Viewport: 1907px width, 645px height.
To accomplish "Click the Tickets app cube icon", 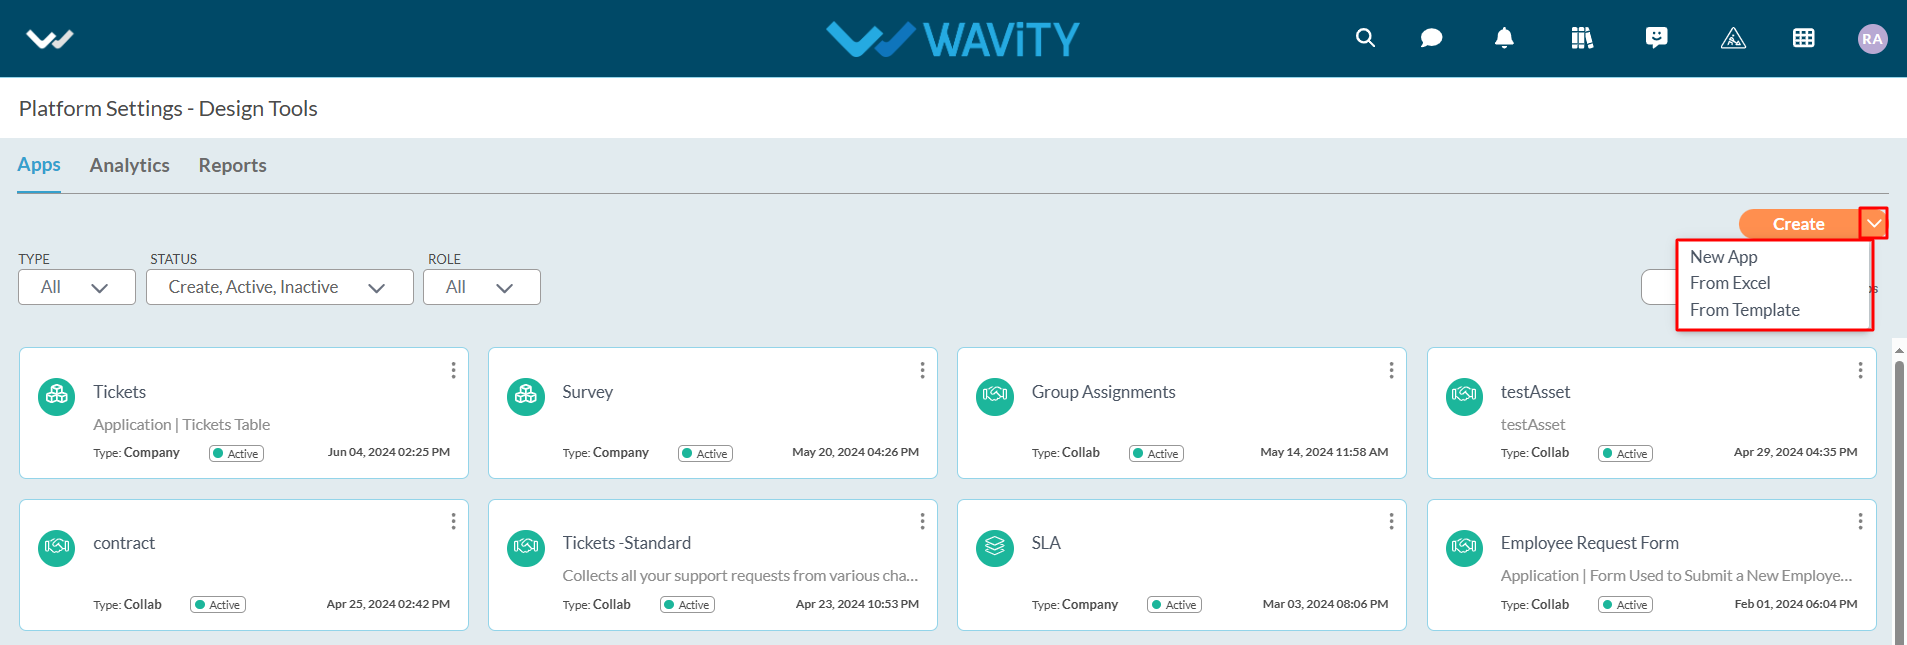I will click(x=57, y=396).
